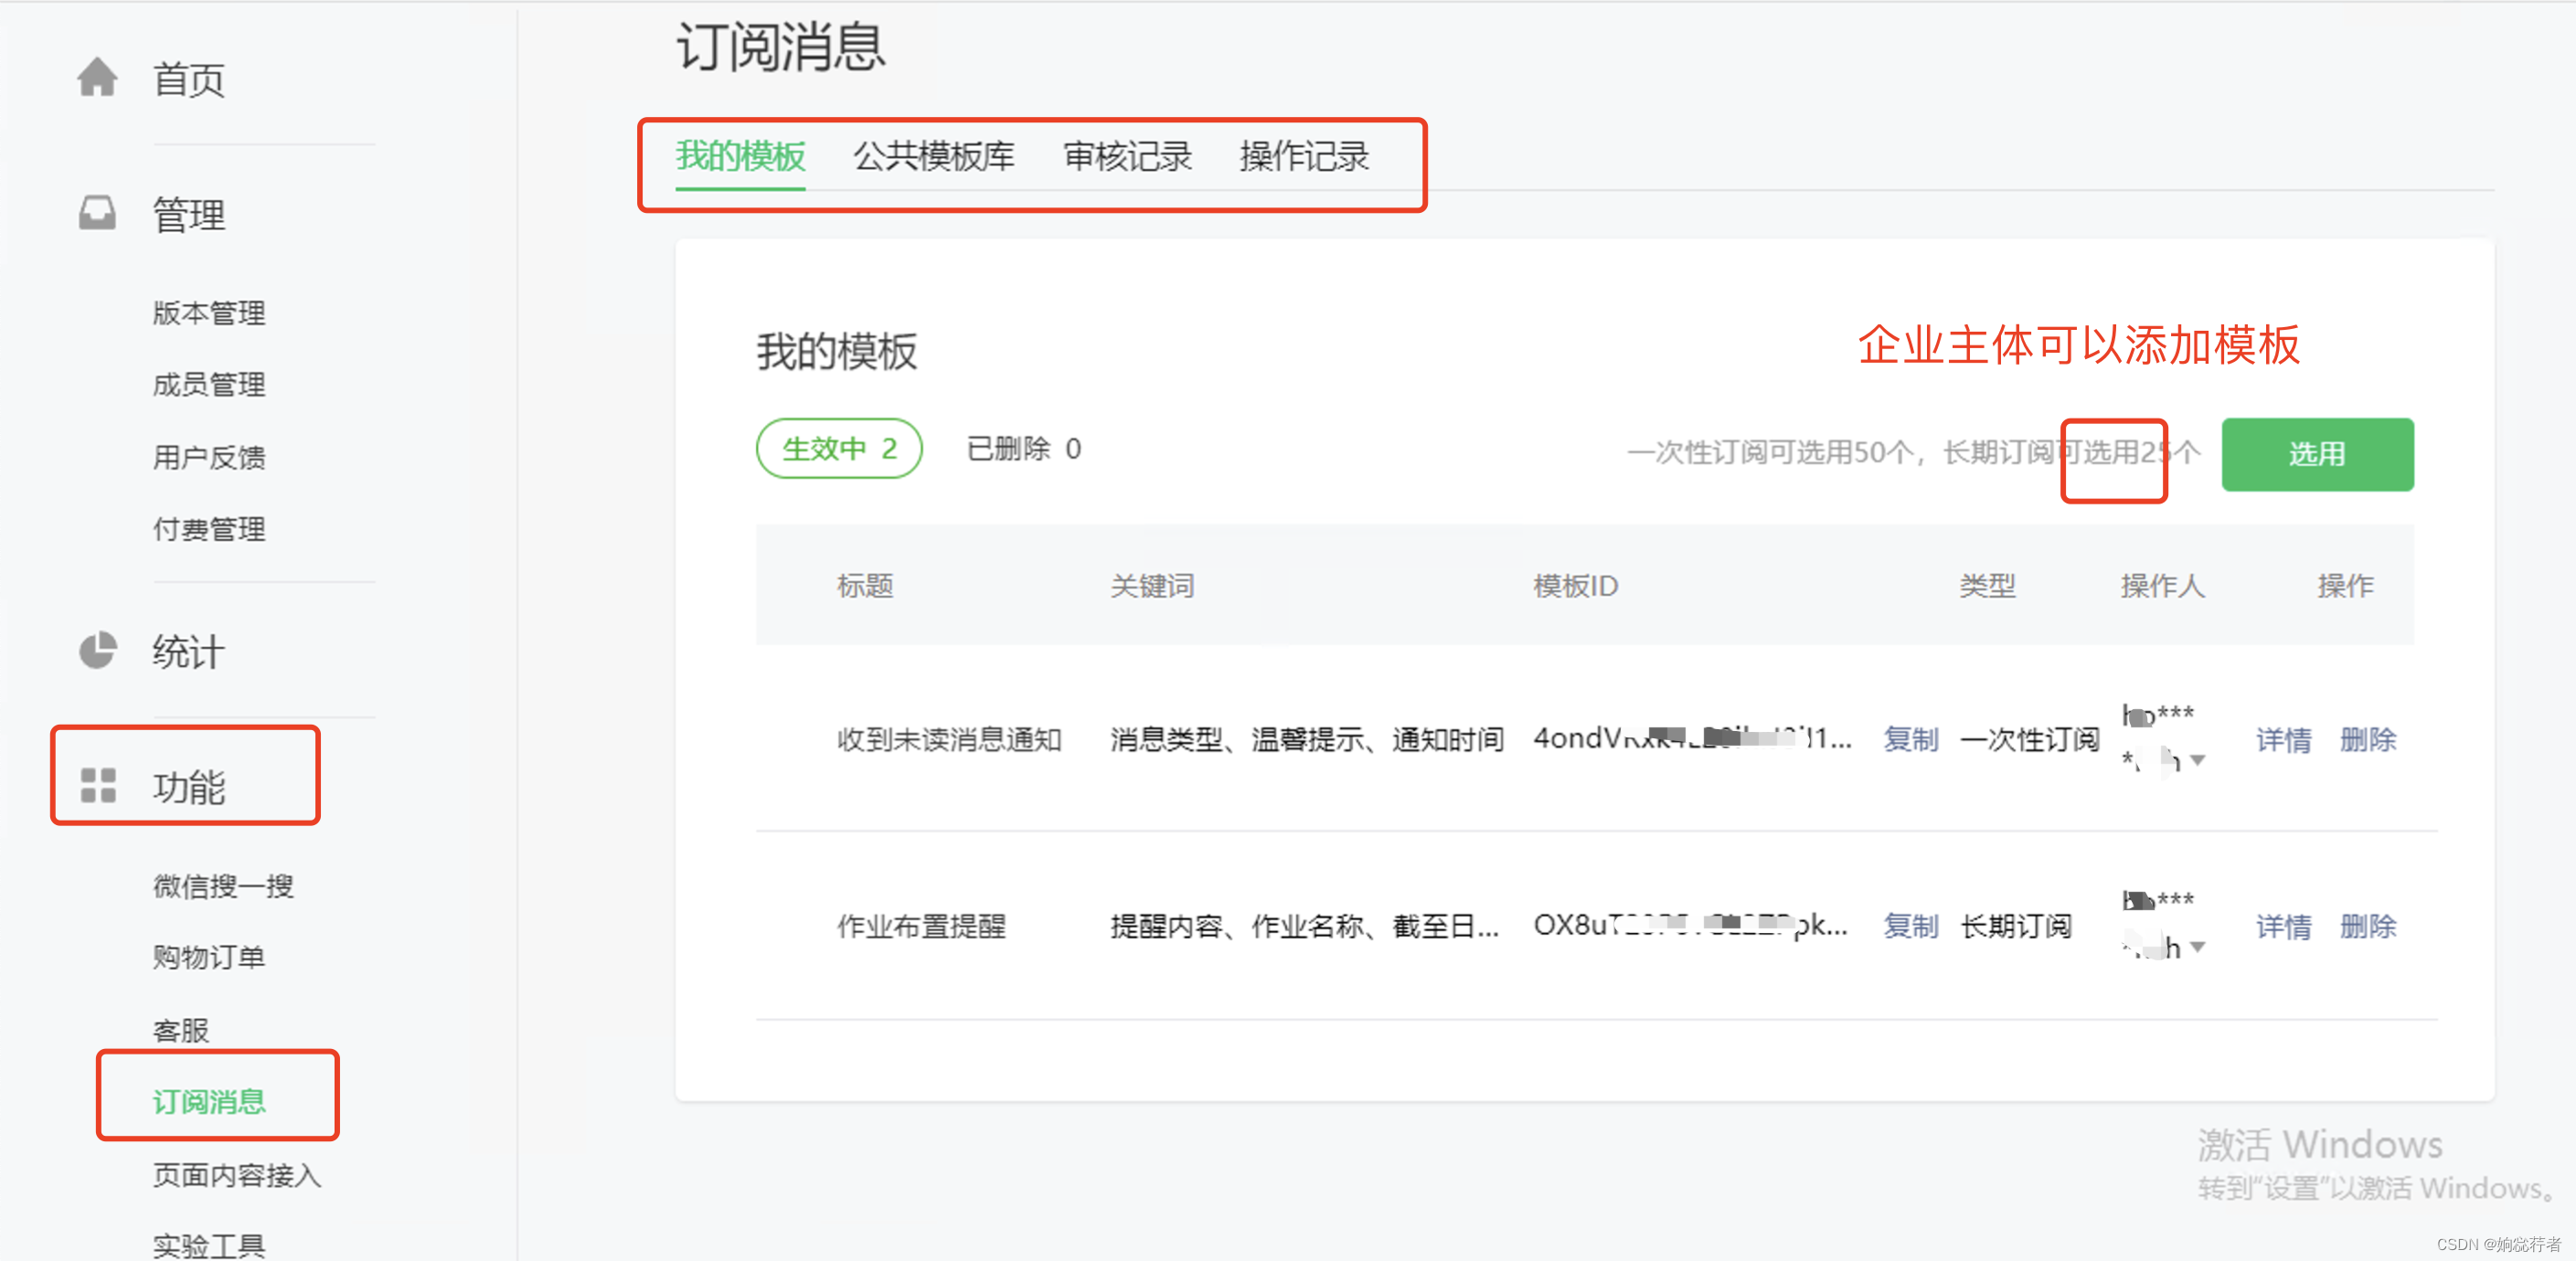Image resolution: width=2576 pixels, height=1261 pixels.
Task: Click the template ID starting with 4ondV
Action: coord(1692,739)
